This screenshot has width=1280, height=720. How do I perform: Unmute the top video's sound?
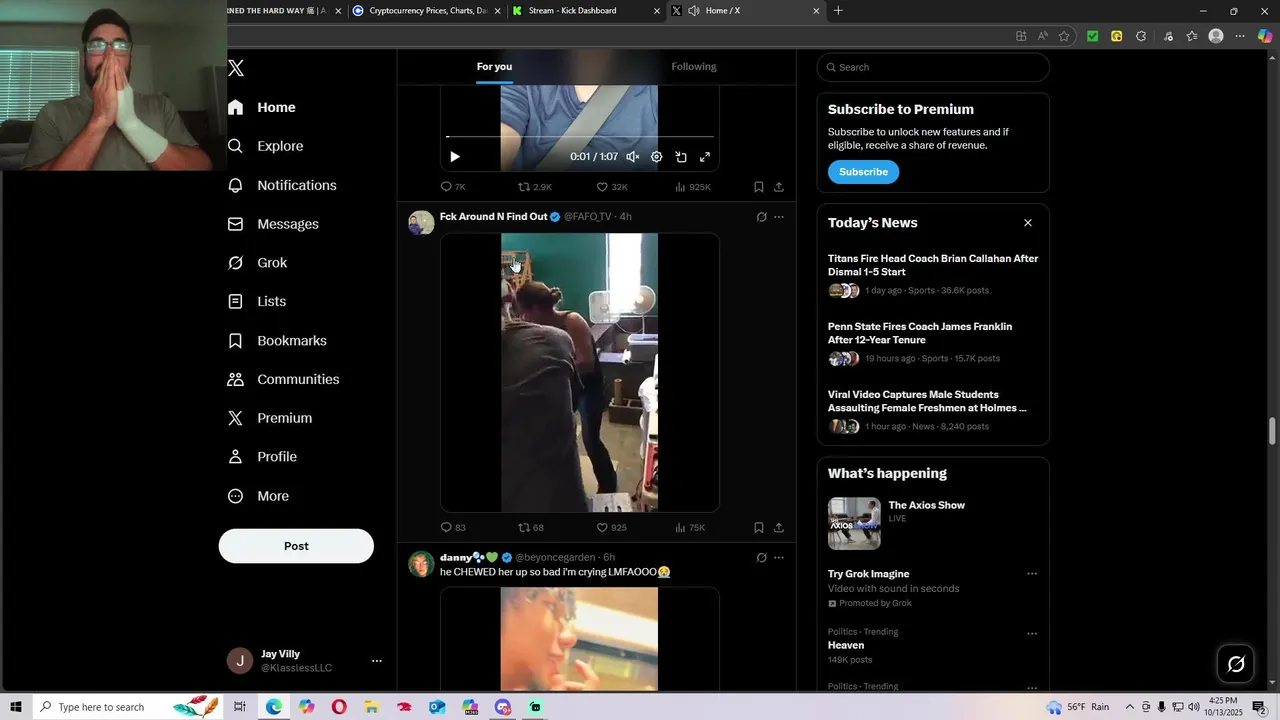point(632,157)
